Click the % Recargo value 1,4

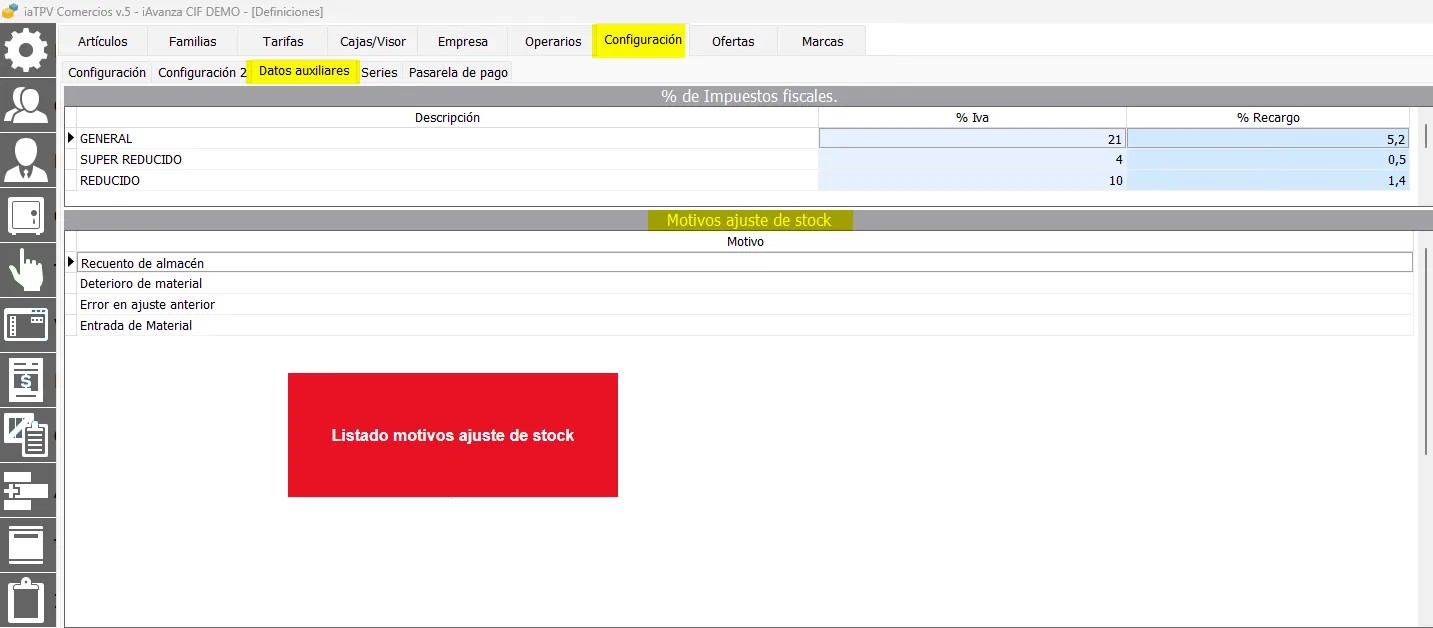(x=1268, y=181)
